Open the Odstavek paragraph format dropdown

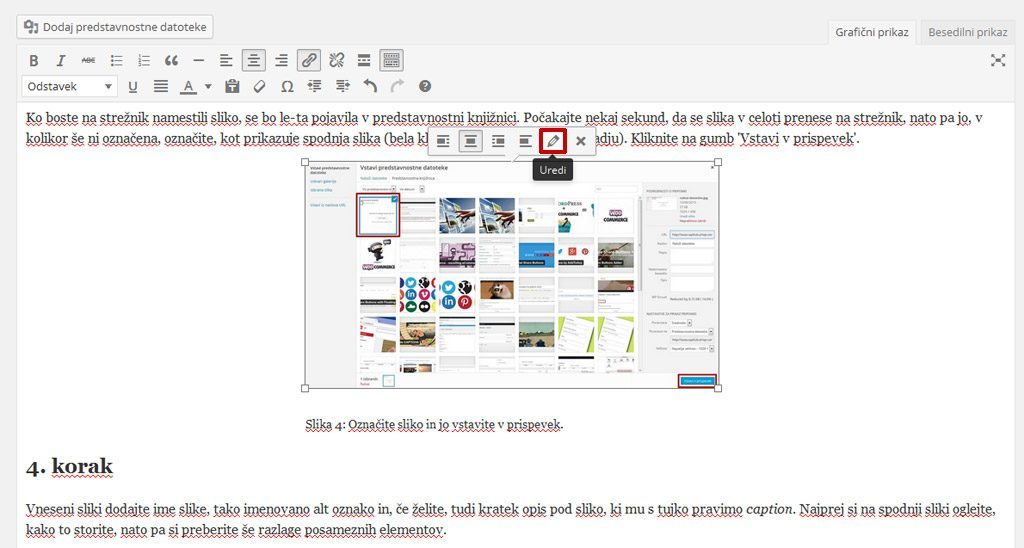(x=69, y=87)
